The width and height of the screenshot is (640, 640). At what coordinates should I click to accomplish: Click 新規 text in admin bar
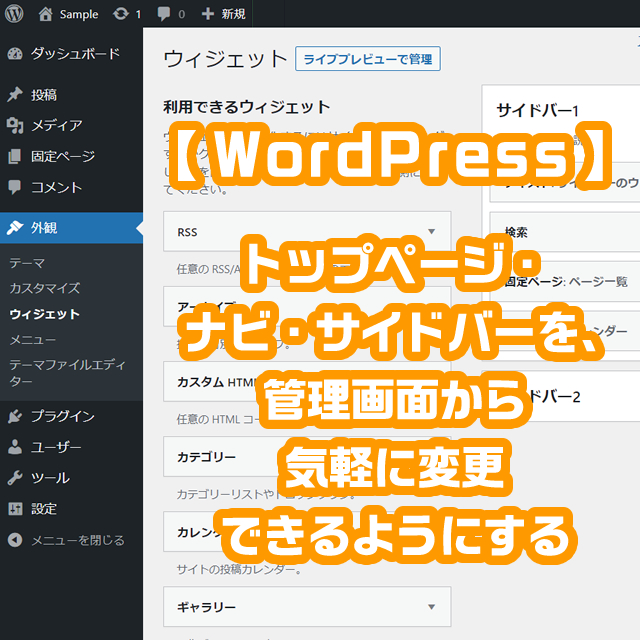[233, 14]
